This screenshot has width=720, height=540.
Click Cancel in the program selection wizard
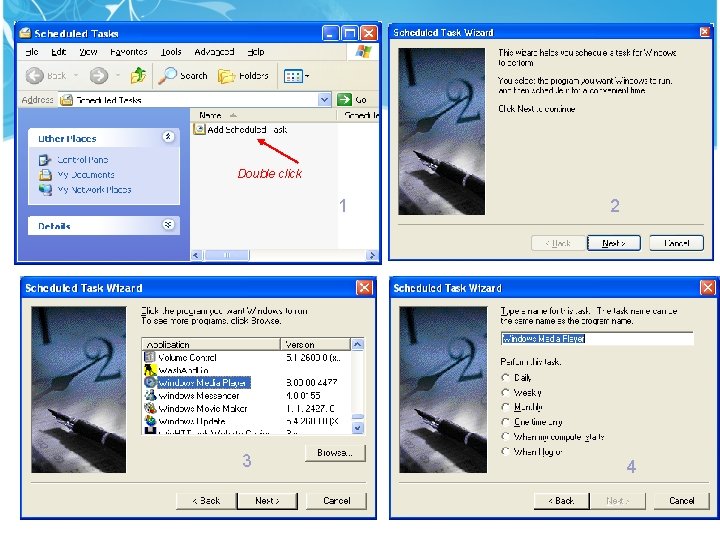pos(337,501)
